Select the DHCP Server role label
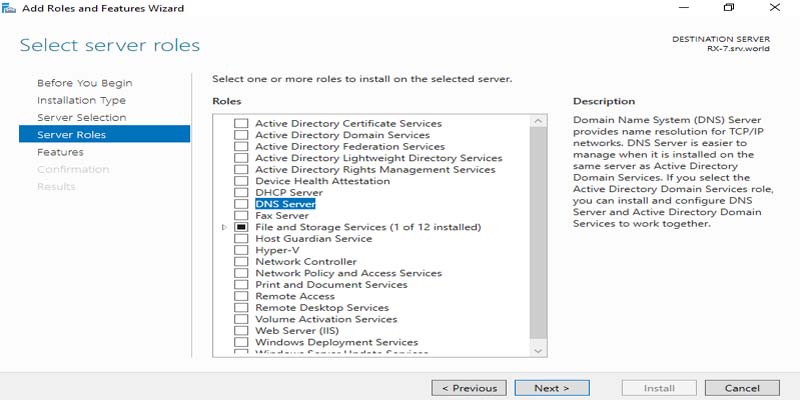The image size is (800, 400). (289, 193)
